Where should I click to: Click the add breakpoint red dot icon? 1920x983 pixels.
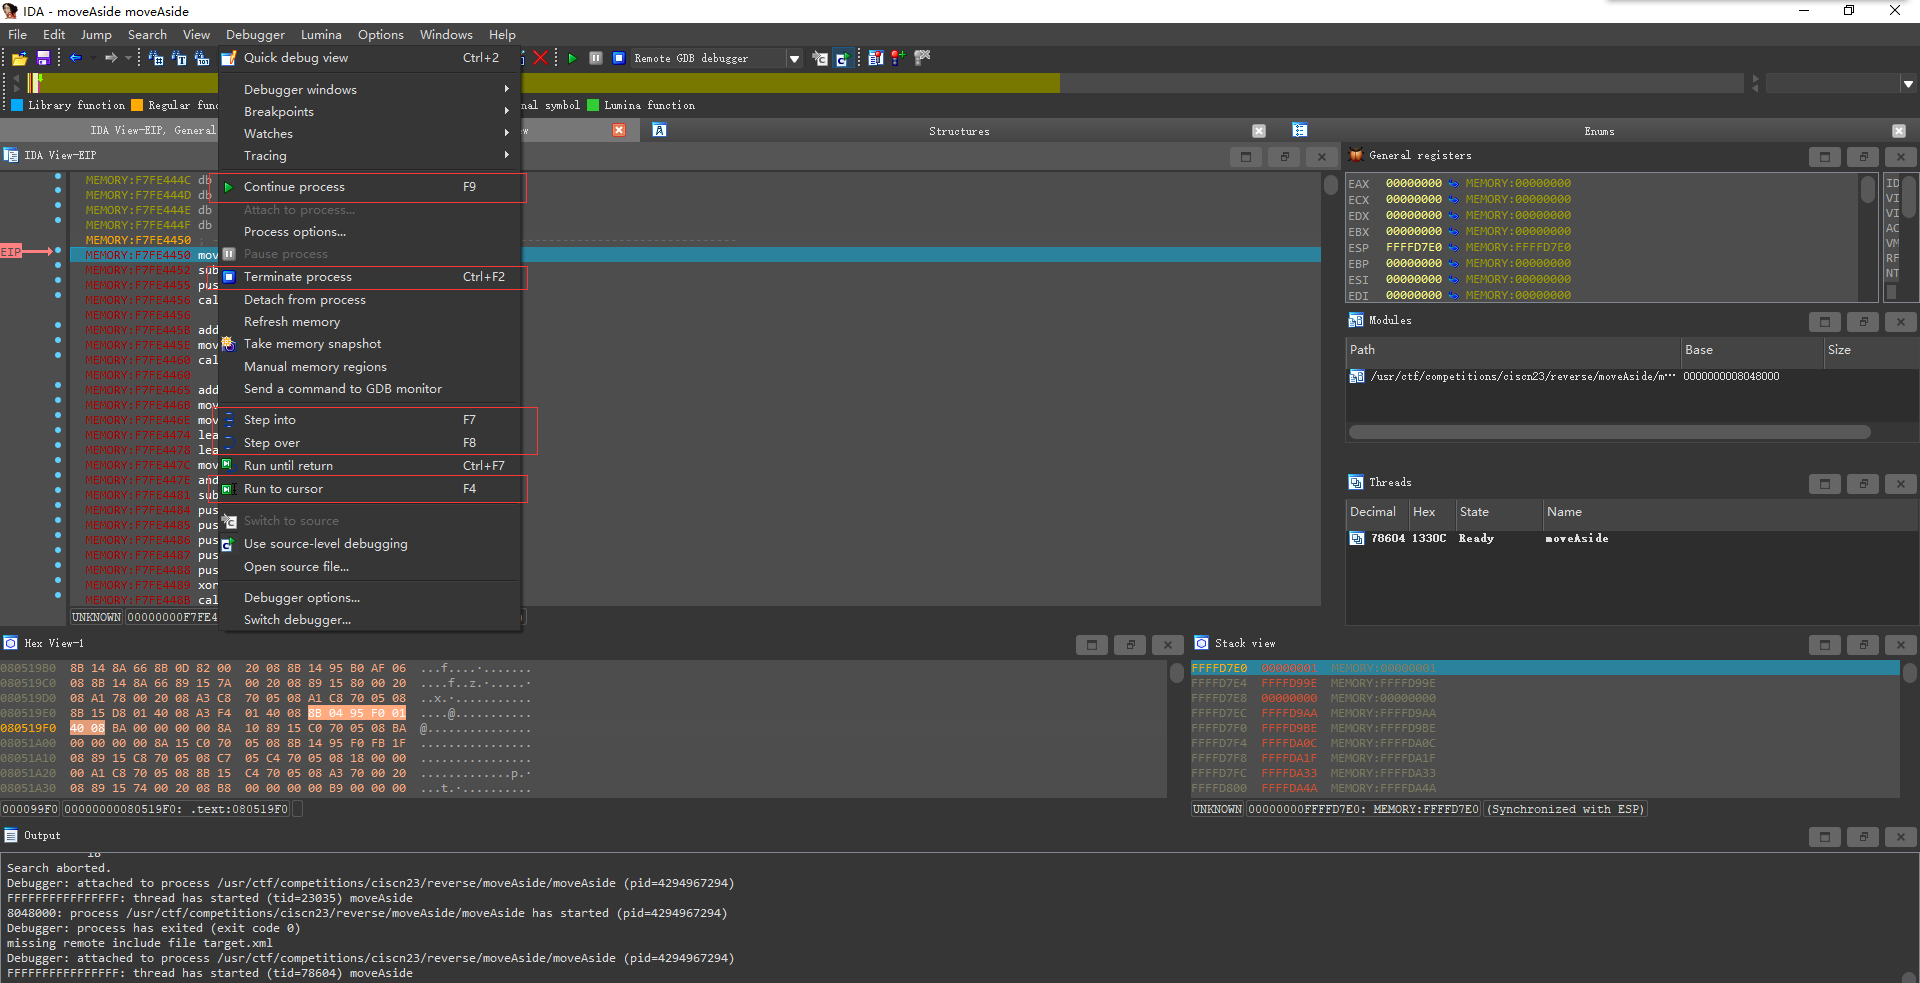point(898,58)
